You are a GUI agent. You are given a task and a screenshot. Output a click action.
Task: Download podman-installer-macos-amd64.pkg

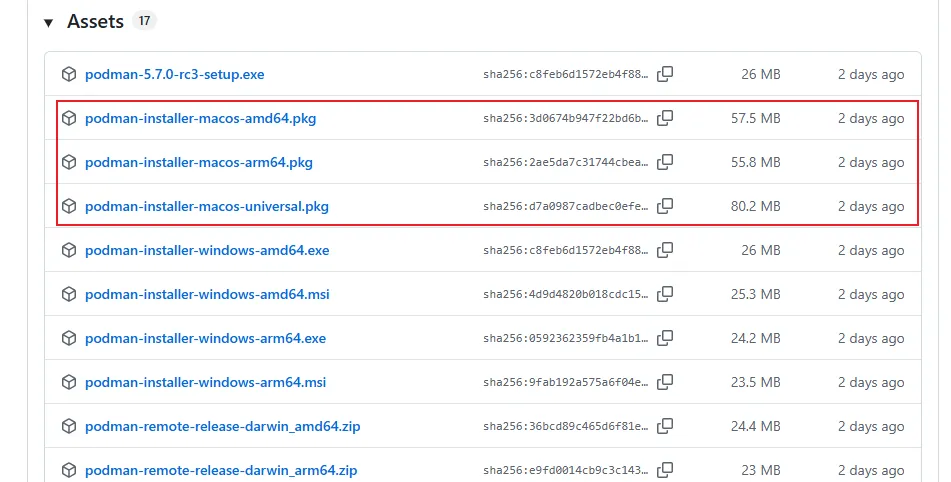click(x=200, y=118)
